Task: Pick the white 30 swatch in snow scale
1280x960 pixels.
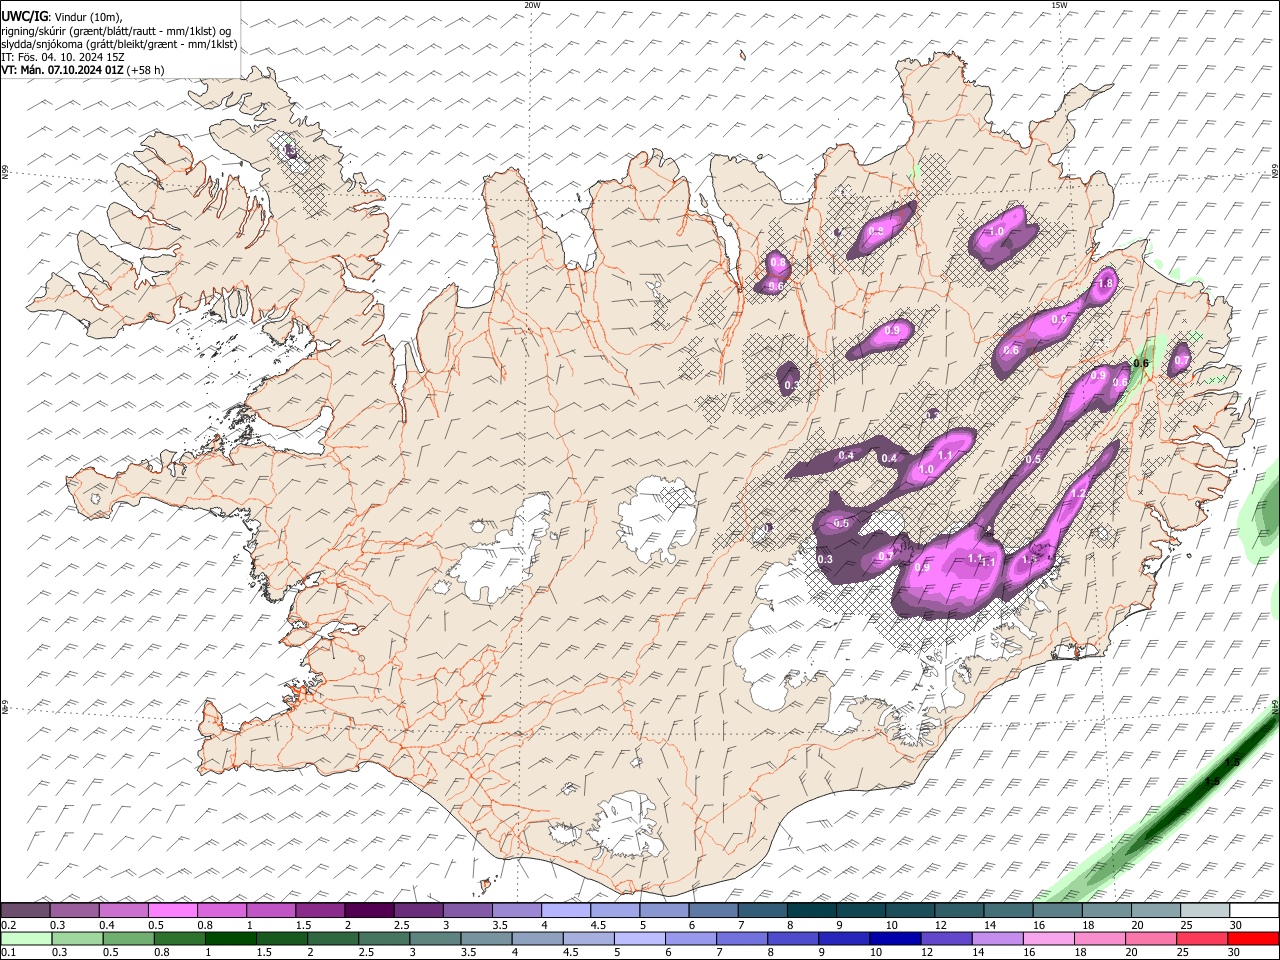Action: pos(1253,910)
